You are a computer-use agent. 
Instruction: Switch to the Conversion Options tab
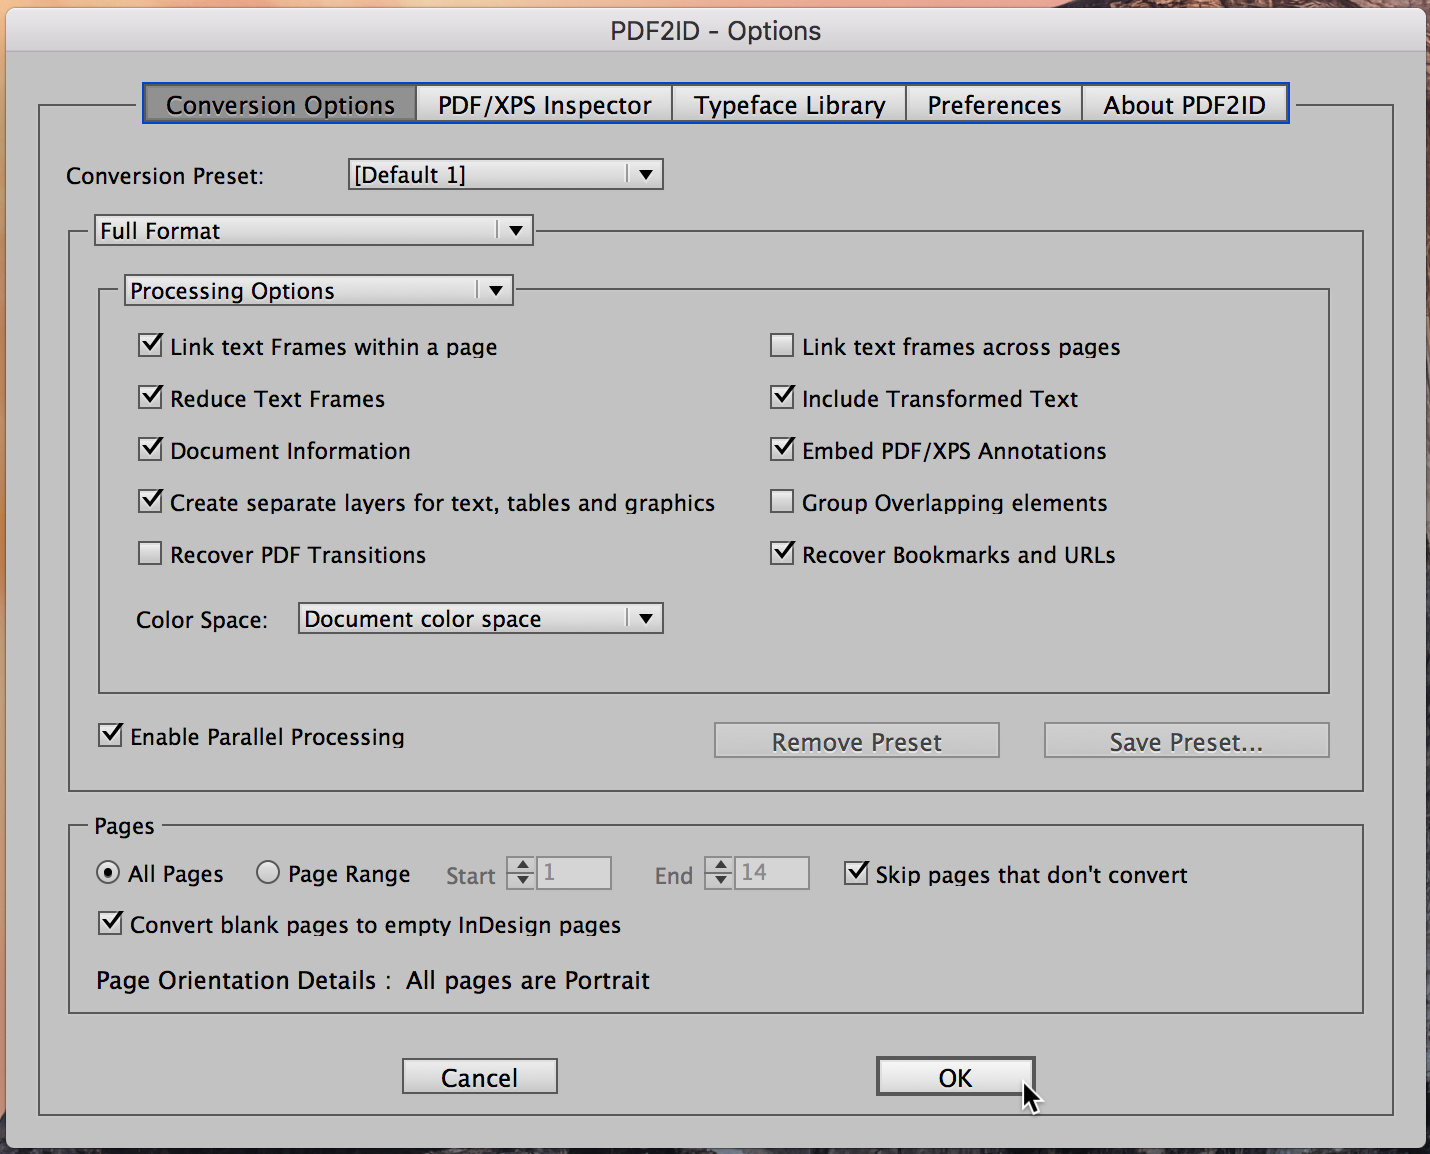[x=280, y=104]
